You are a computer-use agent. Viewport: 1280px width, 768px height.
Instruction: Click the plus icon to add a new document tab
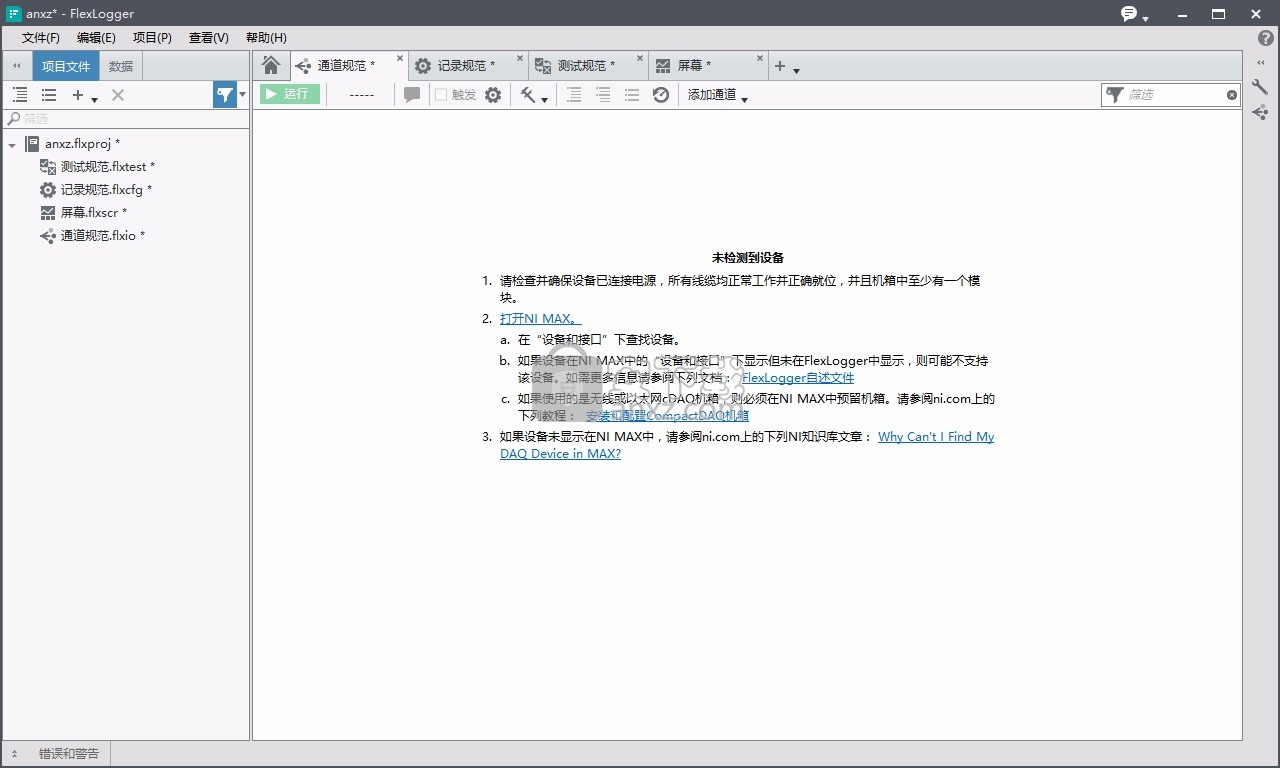coord(780,66)
